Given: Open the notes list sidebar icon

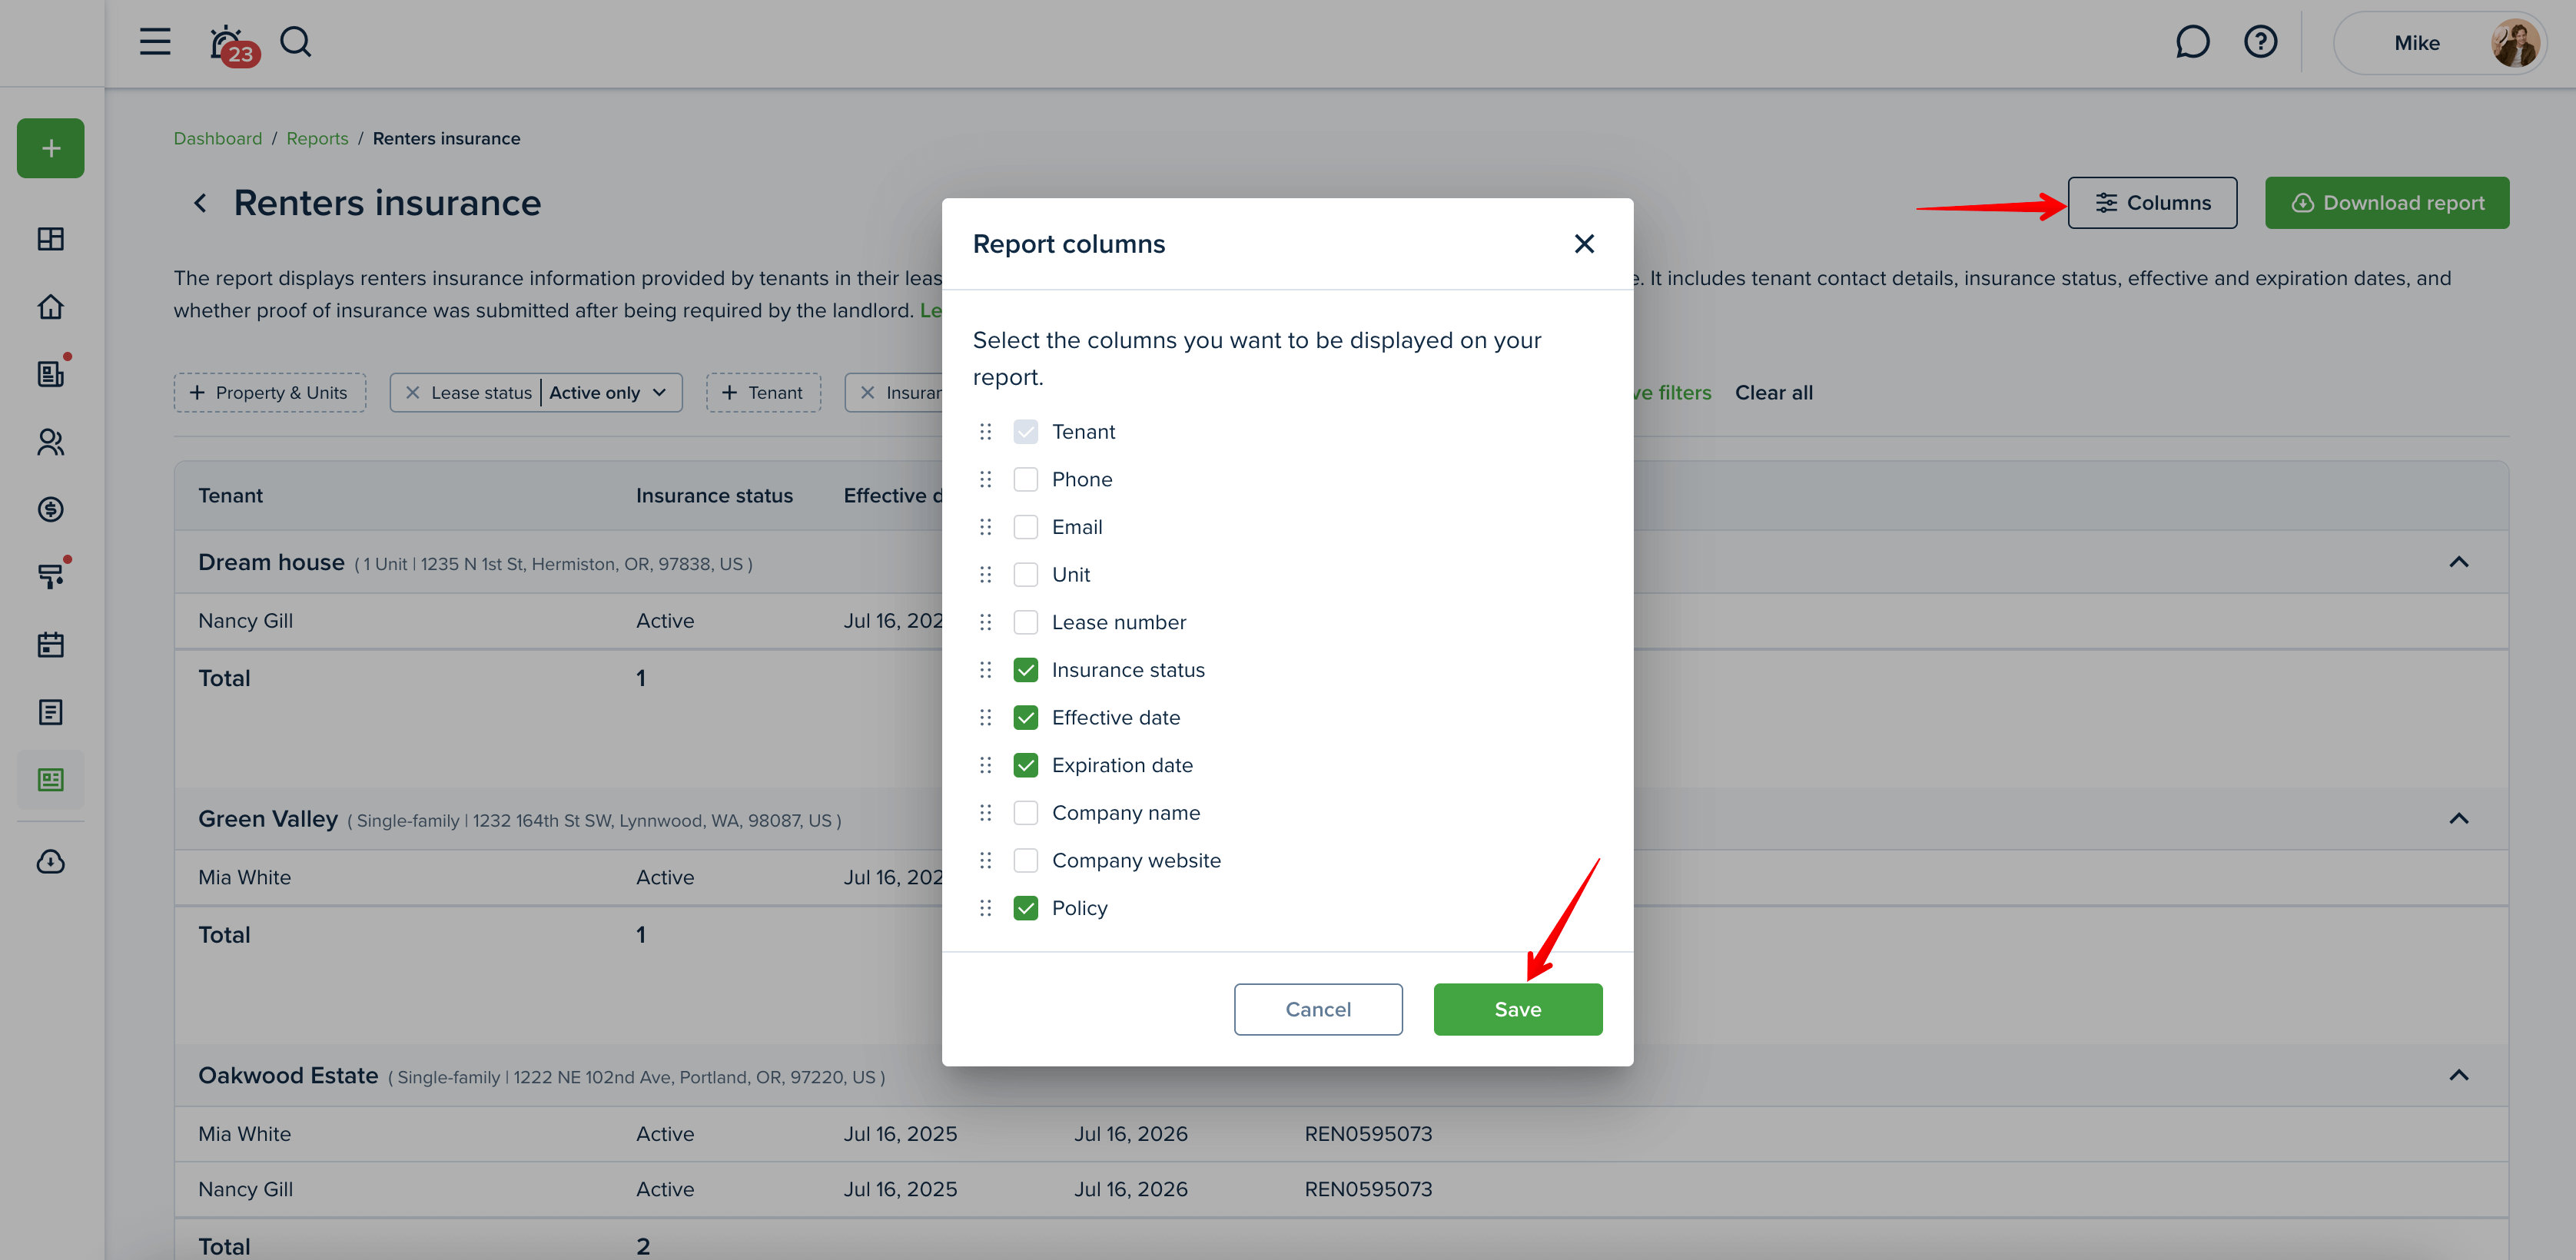Looking at the screenshot, I should tap(51, 712).
